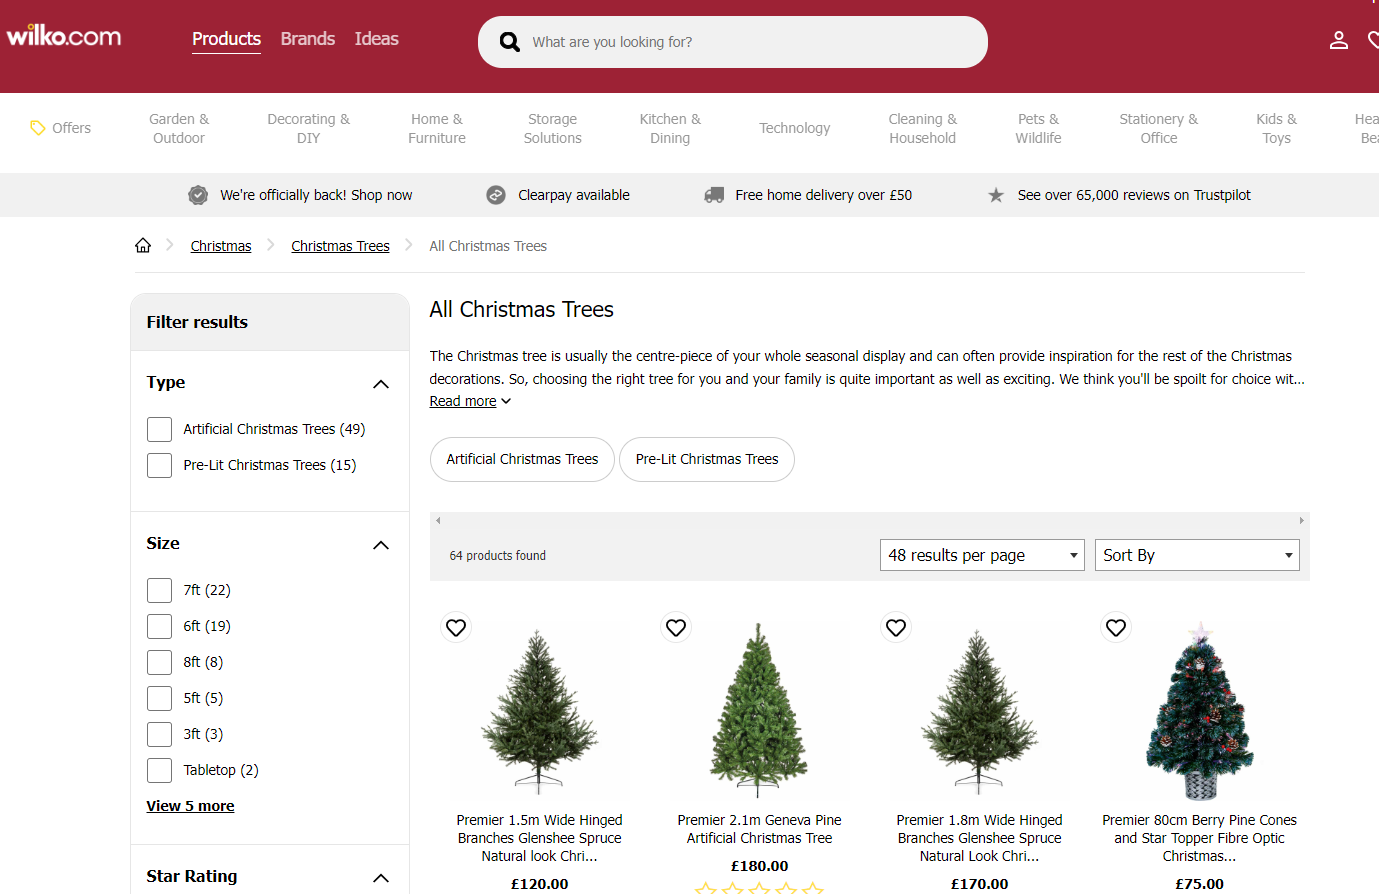Click the 'Clearpay available' link
The height and width of the screenshot is (894, 1379).
pyautogui.click(x=574, y=195)
